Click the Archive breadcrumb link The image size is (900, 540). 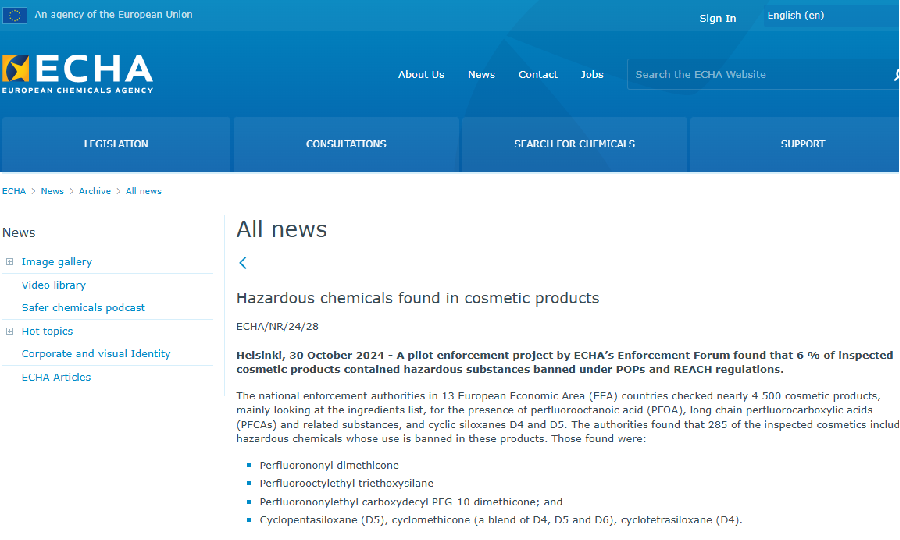95,191
